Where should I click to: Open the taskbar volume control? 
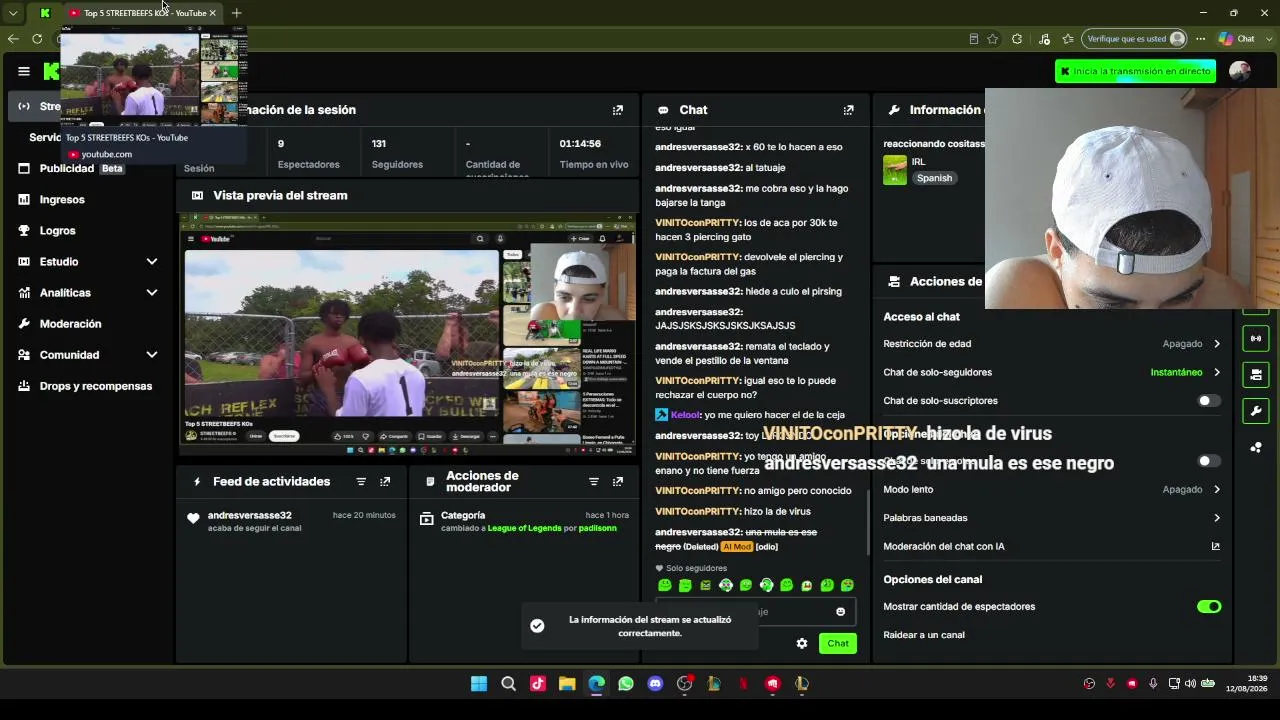(1190, 684)
